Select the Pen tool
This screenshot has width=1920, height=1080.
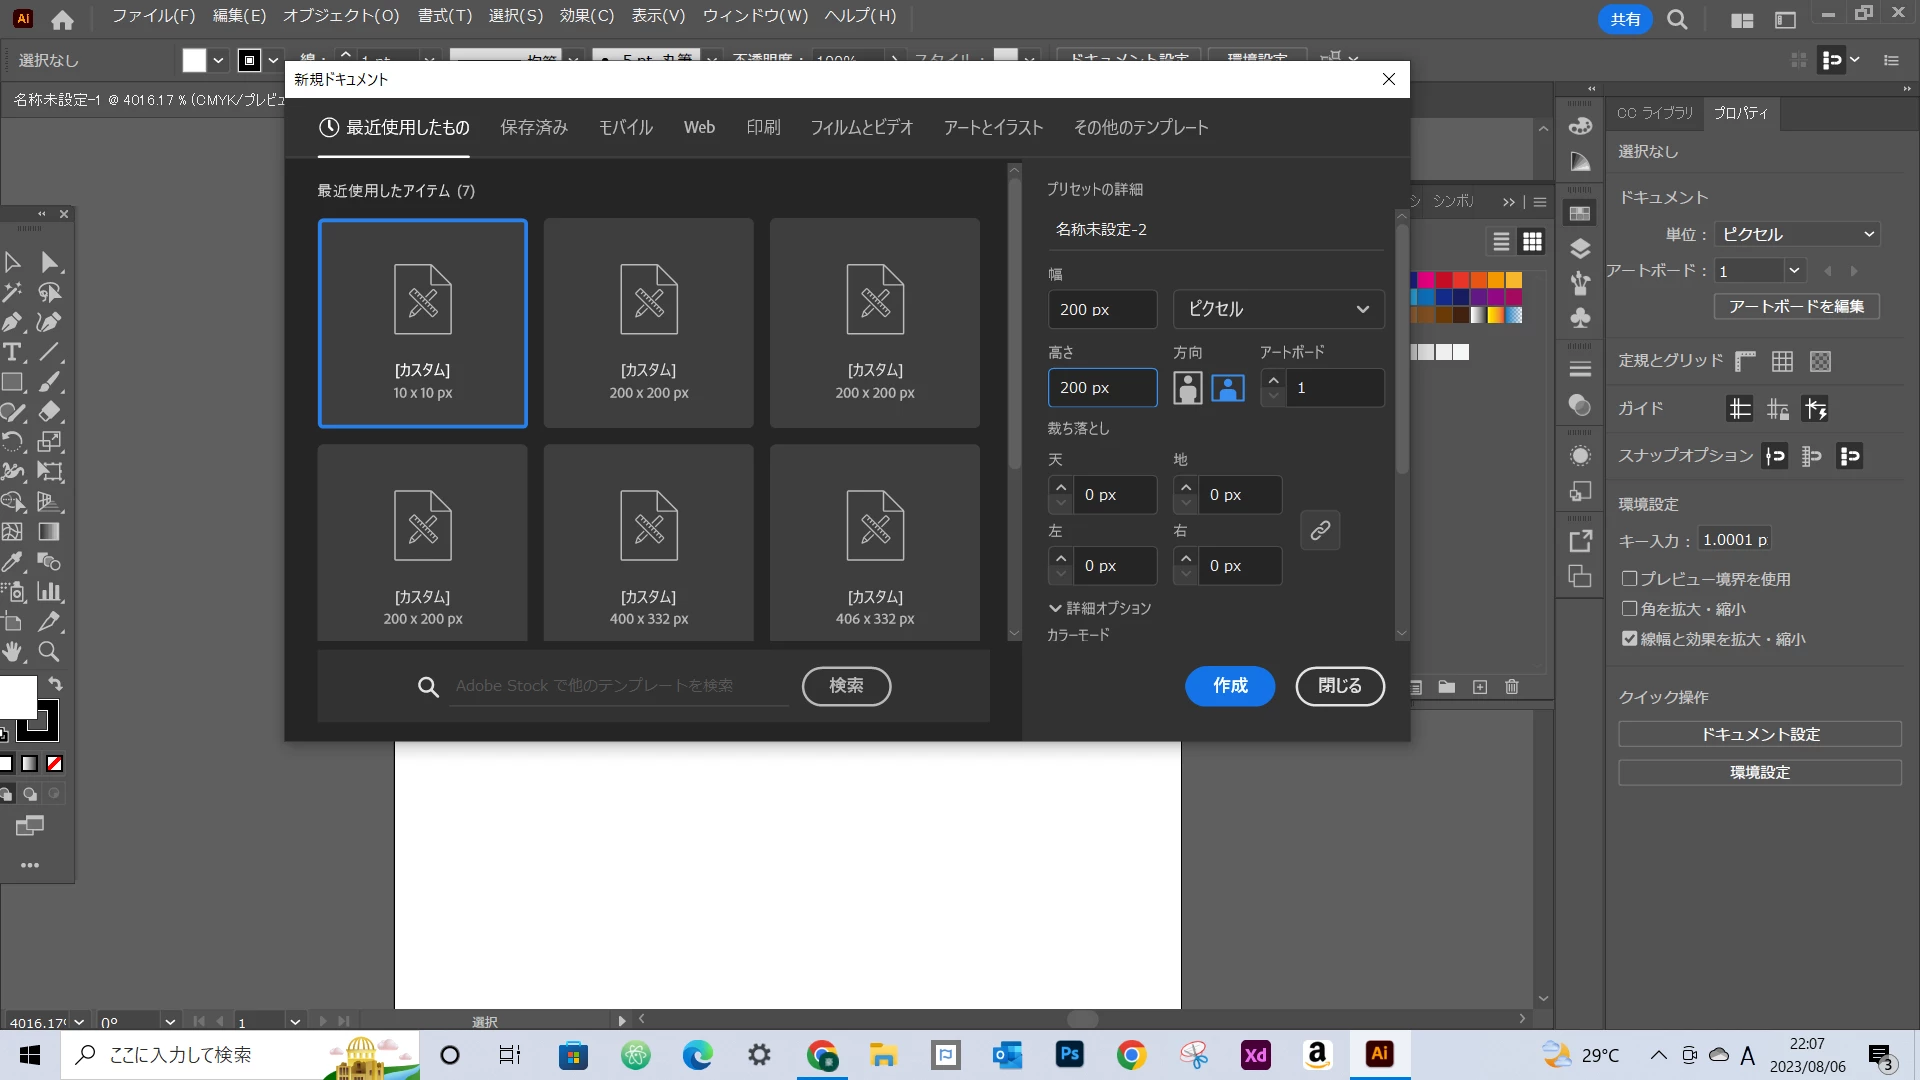(12, 322)
